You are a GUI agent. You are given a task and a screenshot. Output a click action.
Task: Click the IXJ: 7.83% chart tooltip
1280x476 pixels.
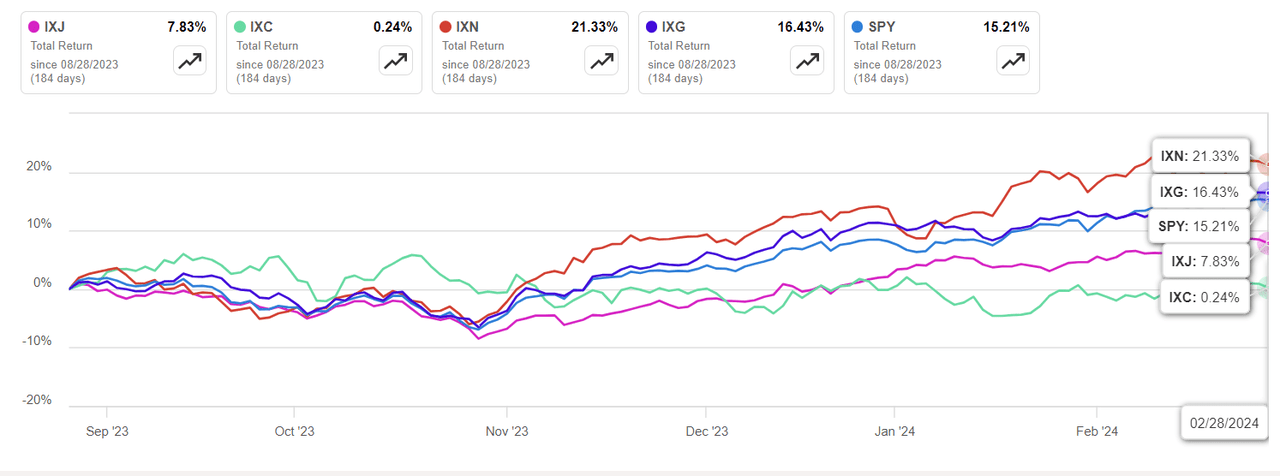click(1204, 261)
